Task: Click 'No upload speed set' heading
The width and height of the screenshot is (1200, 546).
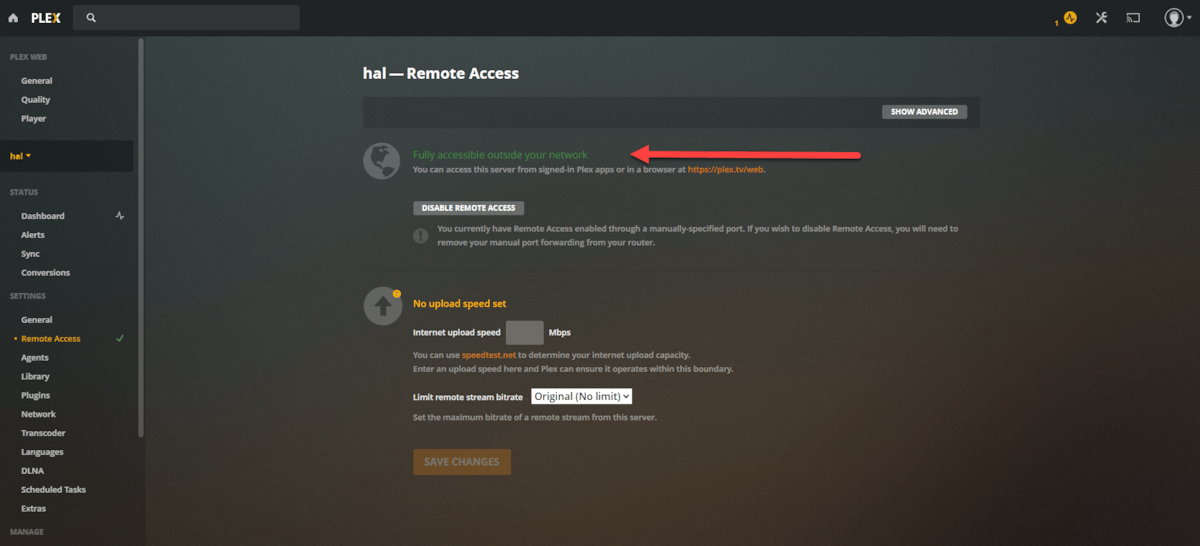Action: (460, 303)
